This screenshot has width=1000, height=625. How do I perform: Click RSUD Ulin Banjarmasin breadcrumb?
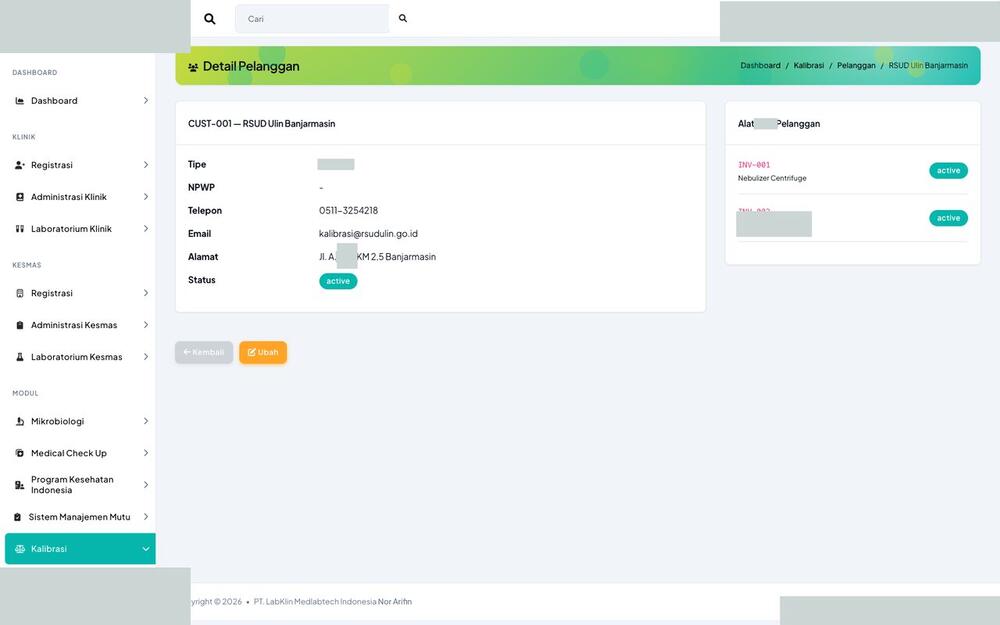click(928, 66)
